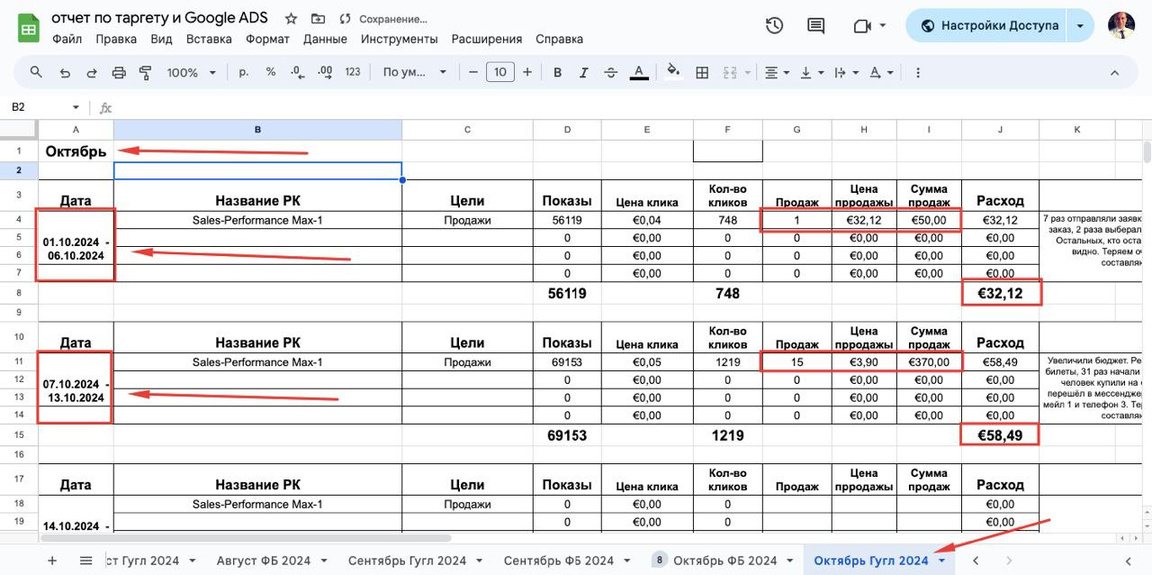1152x575 pixels.
Task: Open the all sheets list icon
Action: coord(86,560)
